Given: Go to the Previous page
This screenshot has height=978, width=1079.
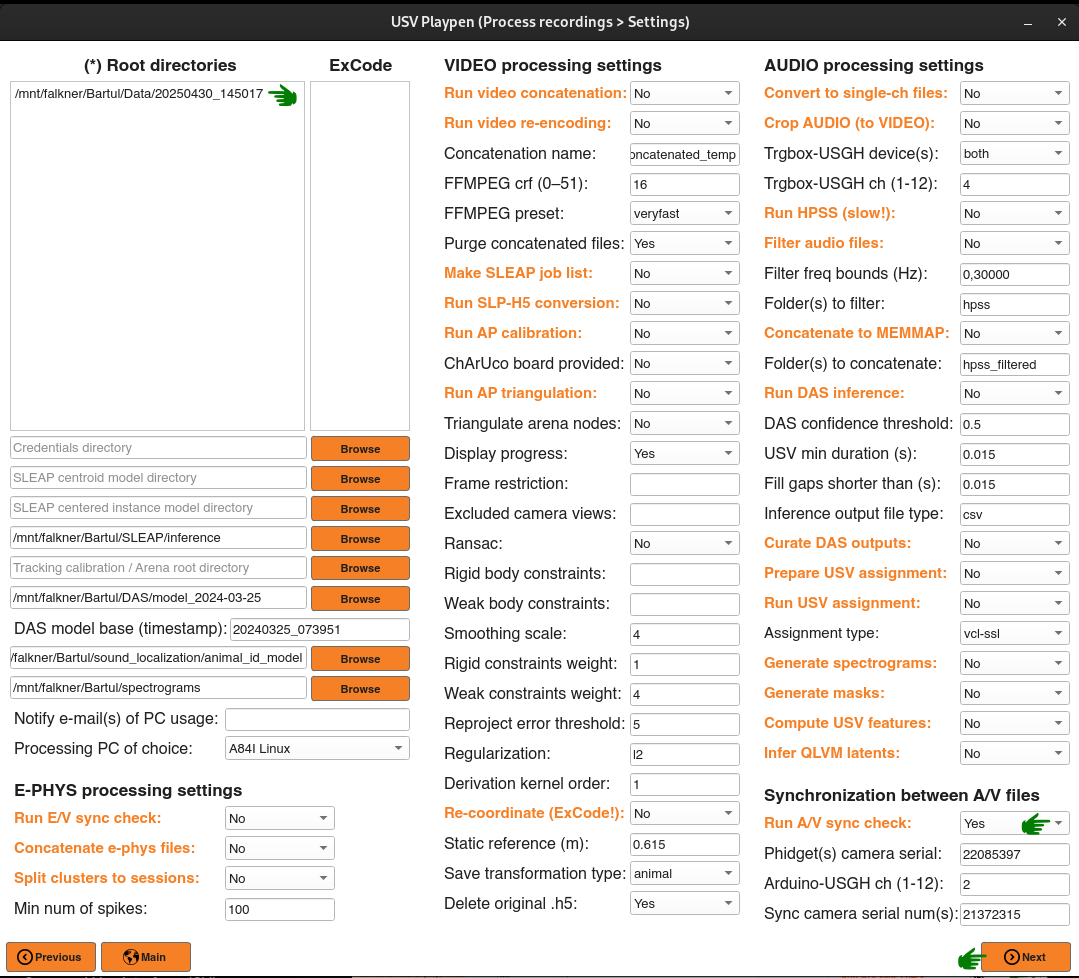Looking at the screenshot, I should coord(51,957).
